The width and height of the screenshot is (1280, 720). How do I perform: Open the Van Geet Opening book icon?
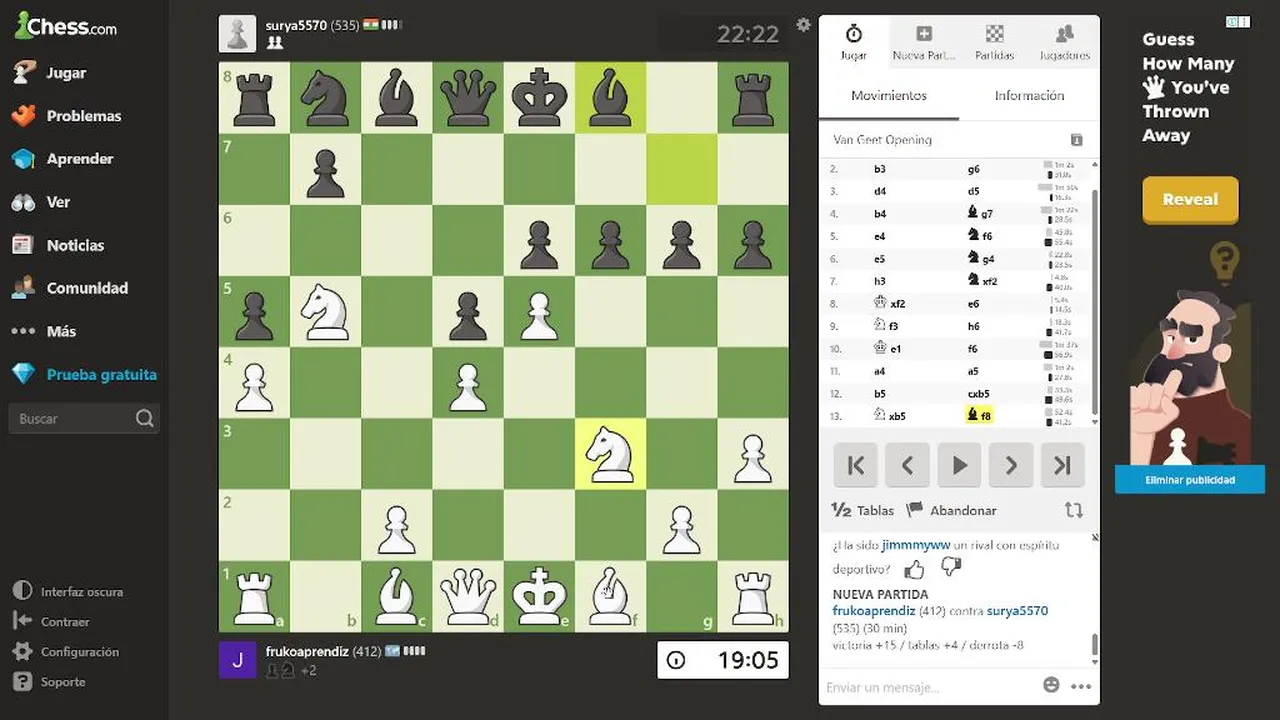coord(1077,140)
